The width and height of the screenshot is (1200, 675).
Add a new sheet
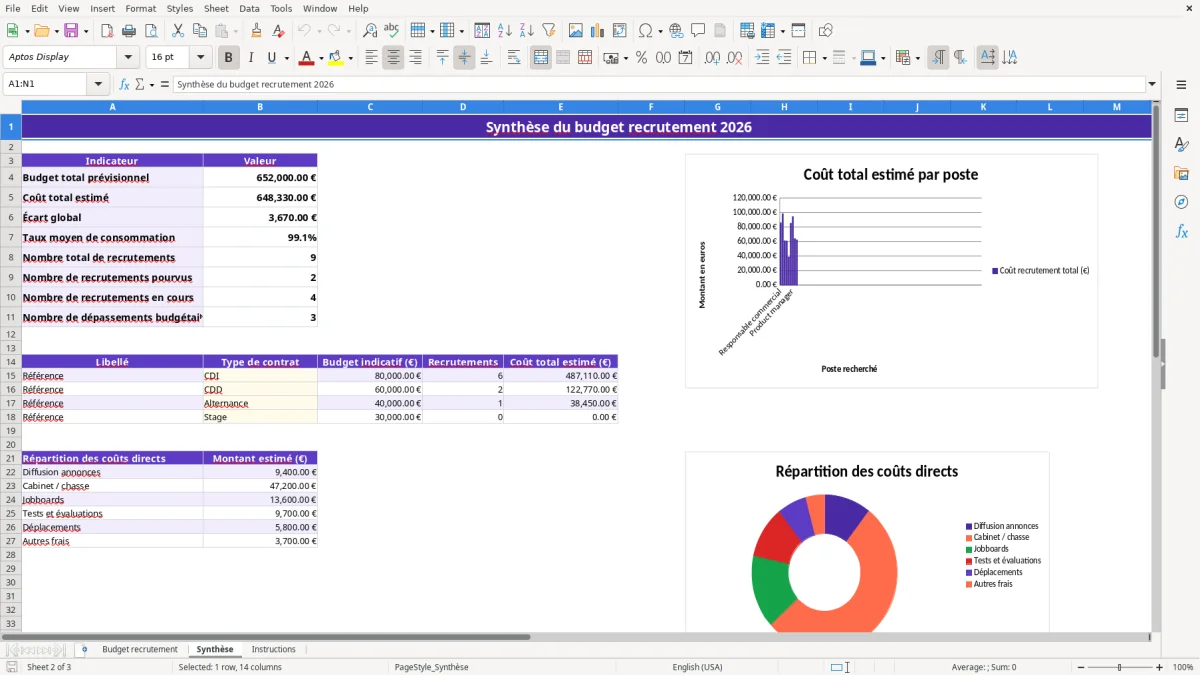[84, 649]
